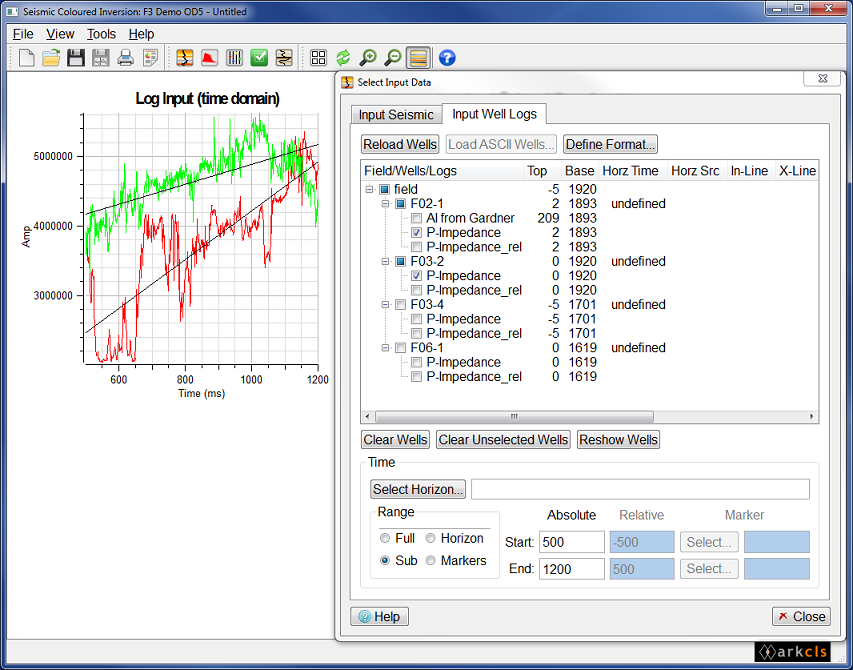853x670 pixels.
Task: Check P-Impedance_rel under well F06-1
Action: coord(416,377)
